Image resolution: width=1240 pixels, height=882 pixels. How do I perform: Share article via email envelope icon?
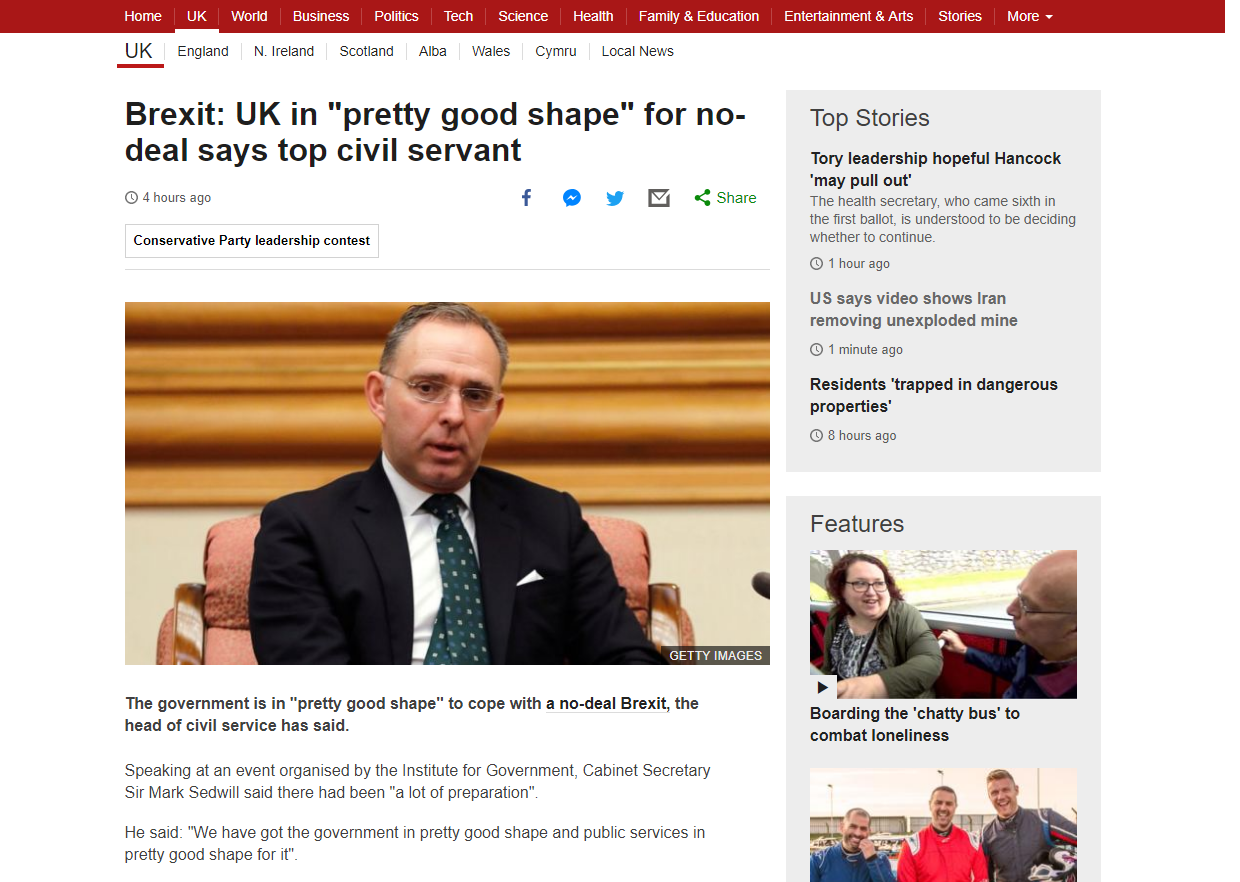(659, 198)
